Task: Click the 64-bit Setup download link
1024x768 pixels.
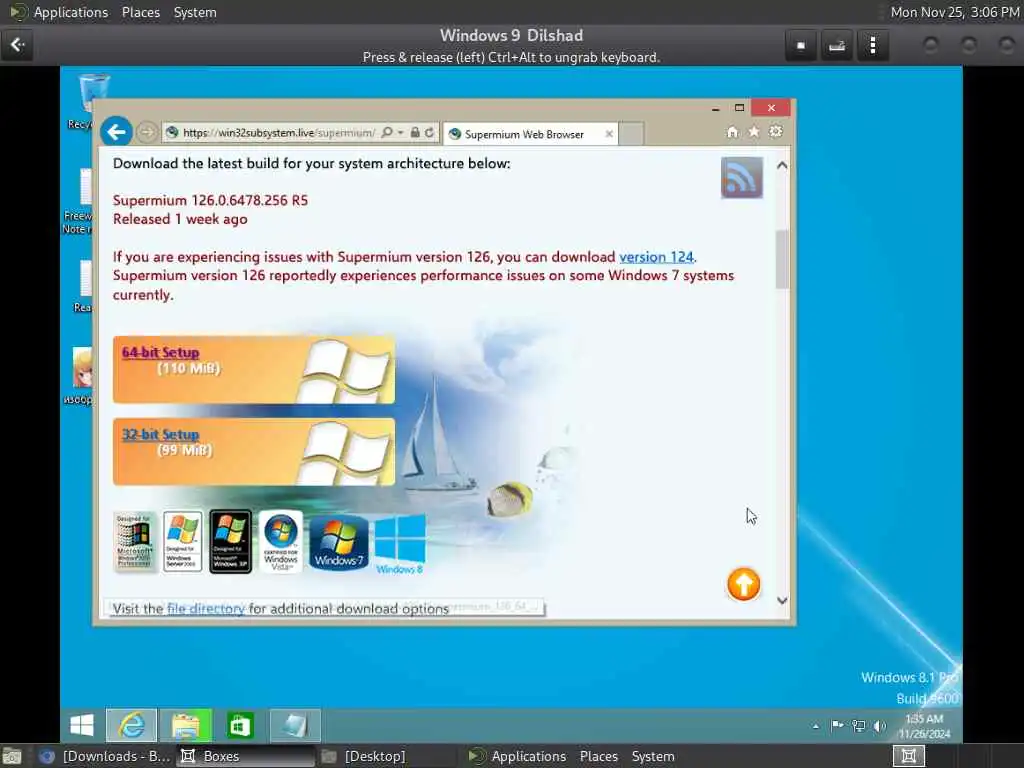Action: tap(160, 352)
